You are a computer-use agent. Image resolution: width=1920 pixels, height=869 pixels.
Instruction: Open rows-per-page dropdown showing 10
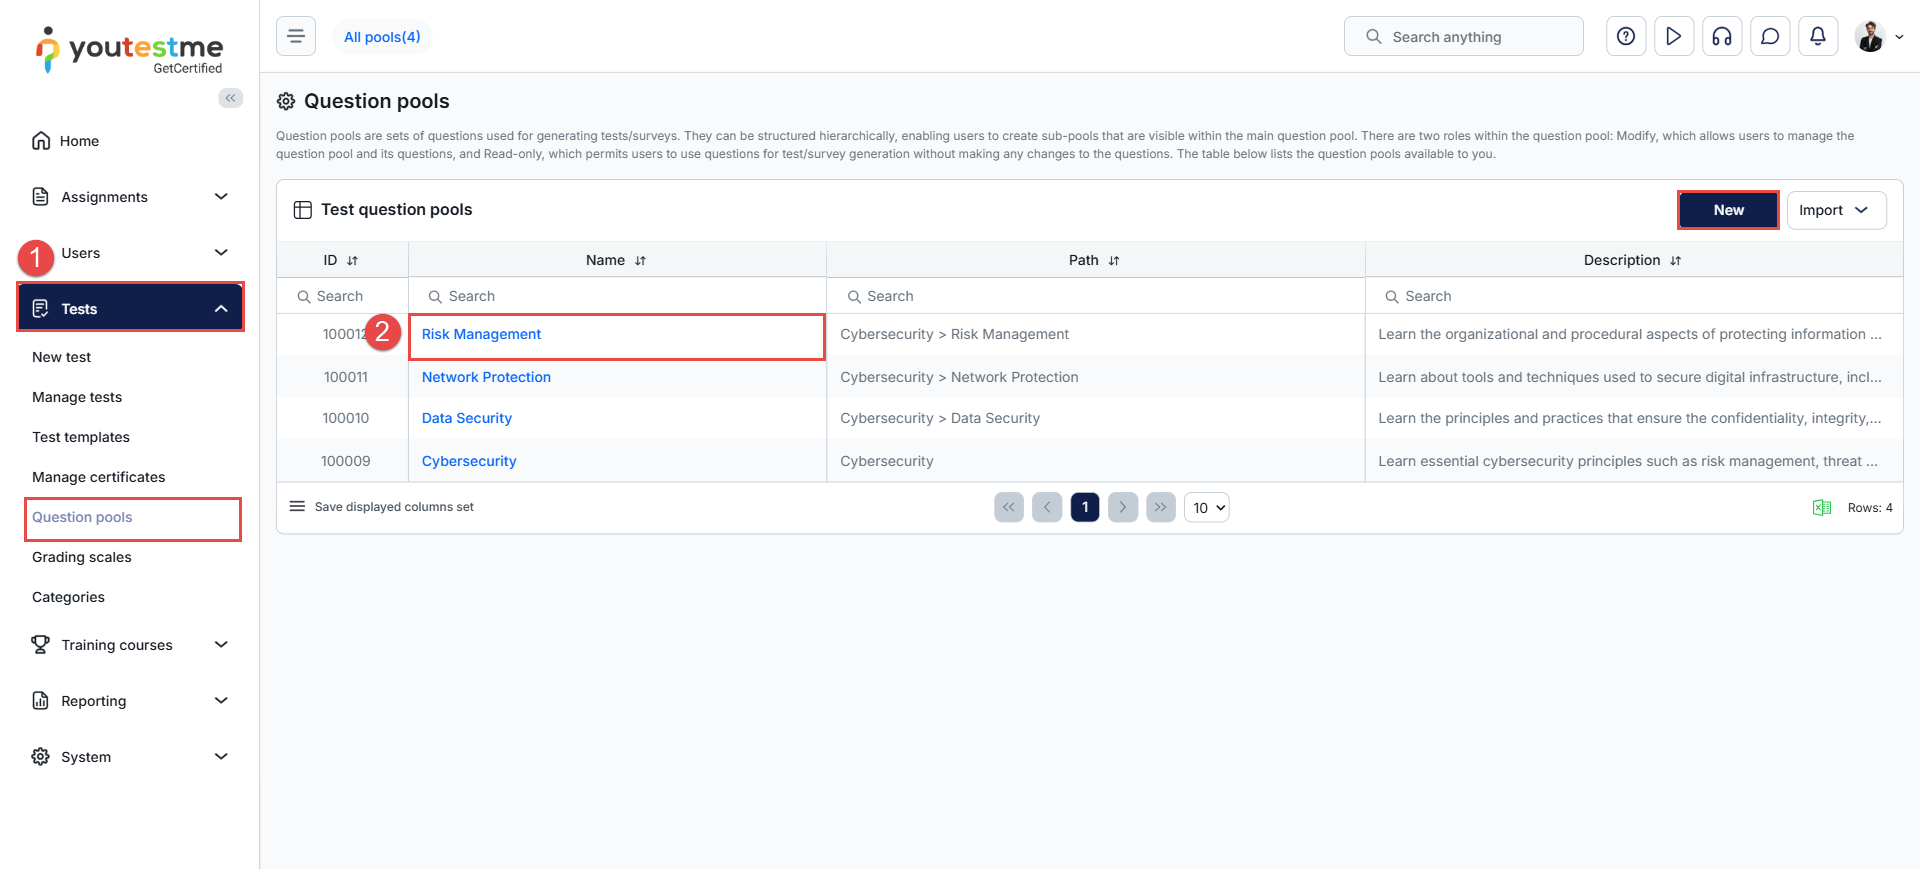(1207, 508)
